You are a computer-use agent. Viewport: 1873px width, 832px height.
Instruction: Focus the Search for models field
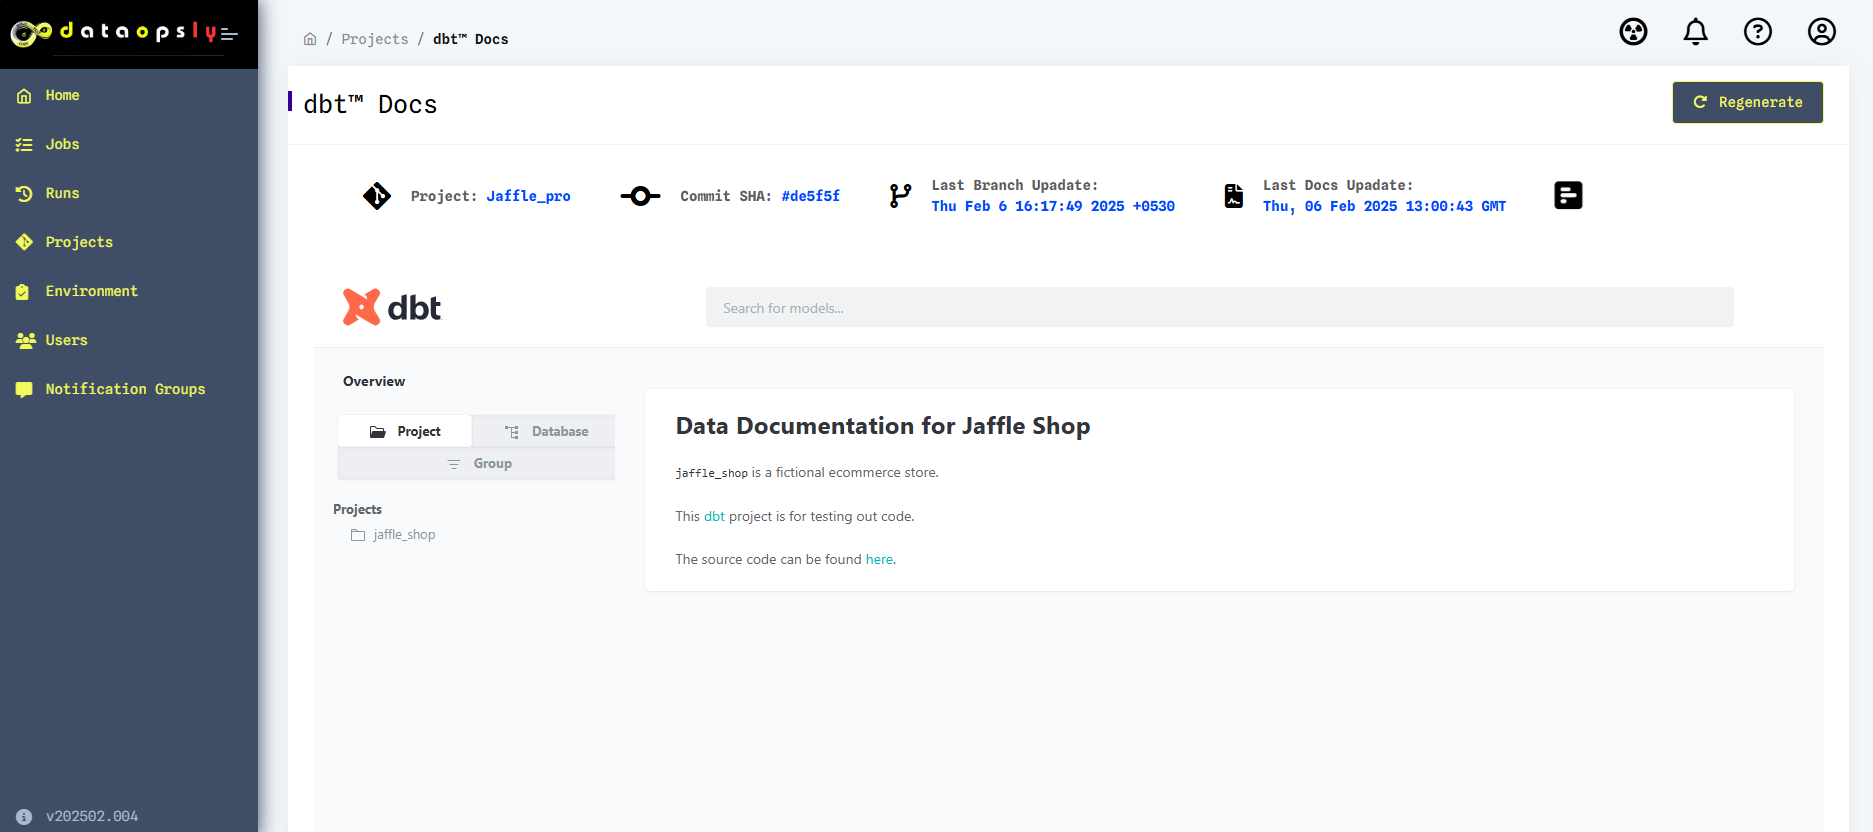coord(1219,308)
